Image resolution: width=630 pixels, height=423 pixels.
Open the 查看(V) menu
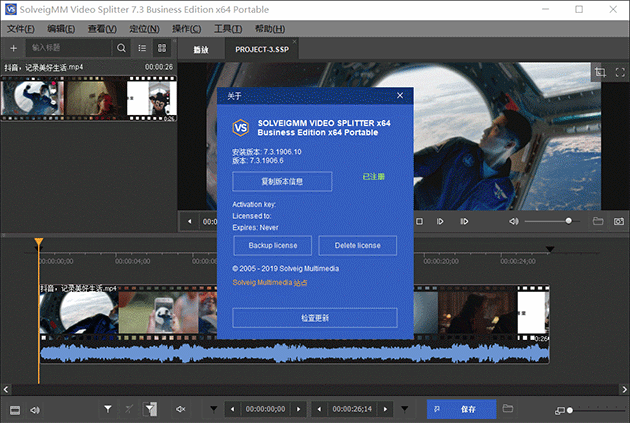[x=102, y=29]
